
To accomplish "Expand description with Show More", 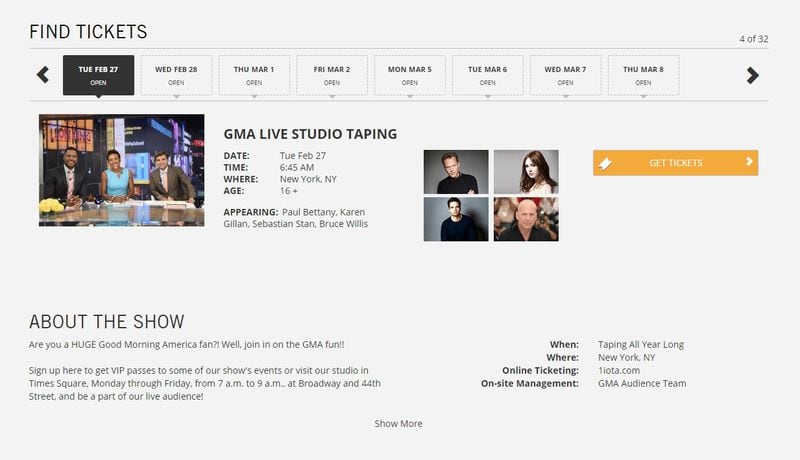I will click(x=398, y=423).
